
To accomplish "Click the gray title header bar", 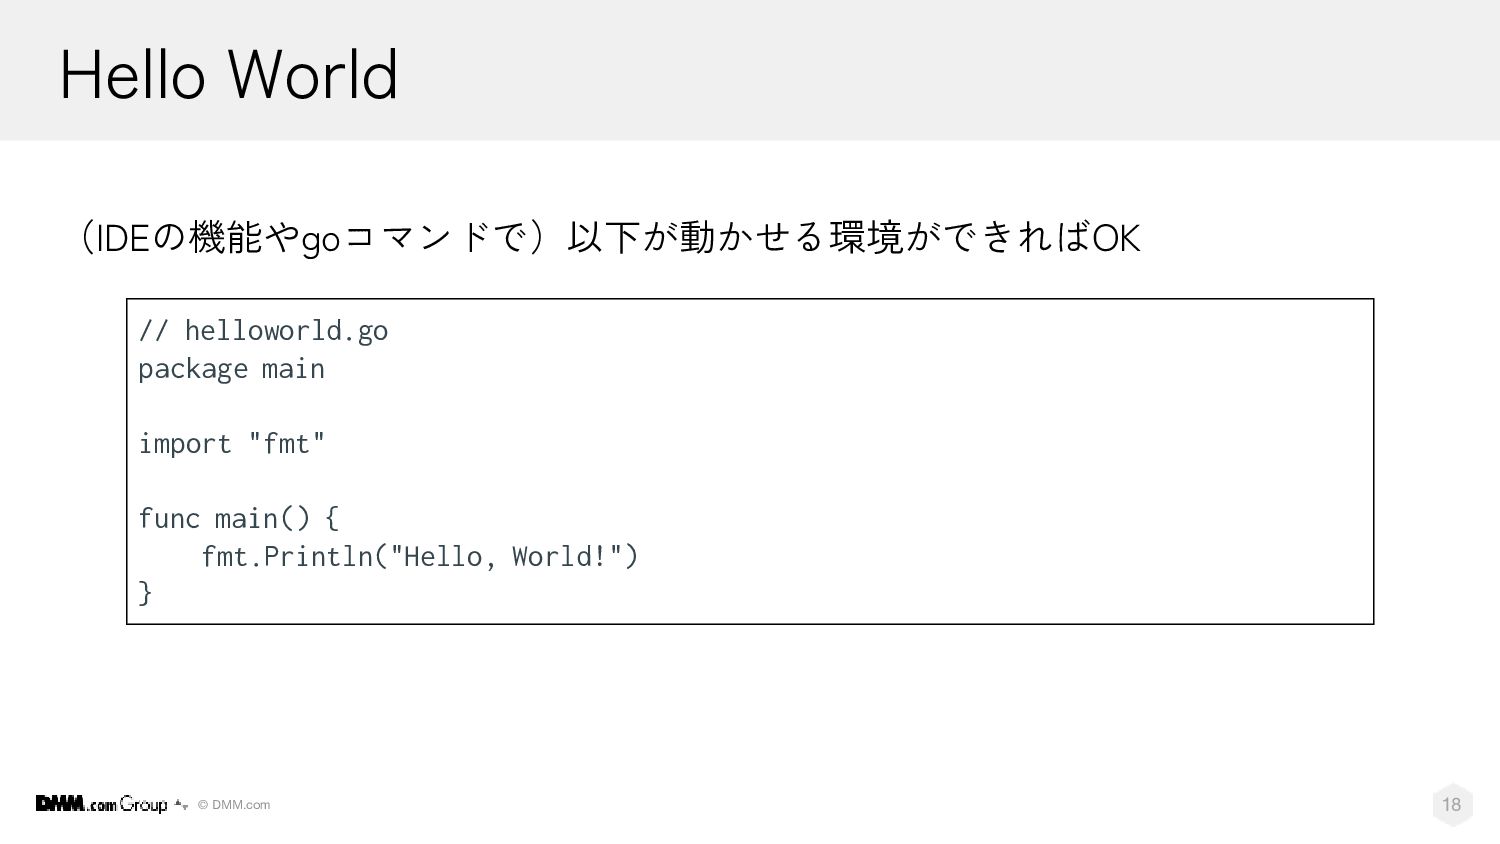I will click(x=750, y=70).
